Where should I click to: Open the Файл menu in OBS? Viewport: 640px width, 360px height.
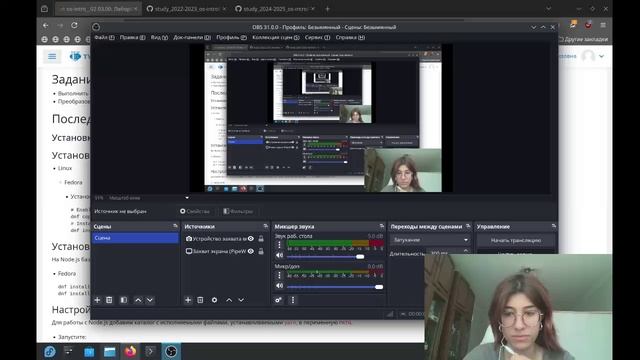(x=104, y=38)
